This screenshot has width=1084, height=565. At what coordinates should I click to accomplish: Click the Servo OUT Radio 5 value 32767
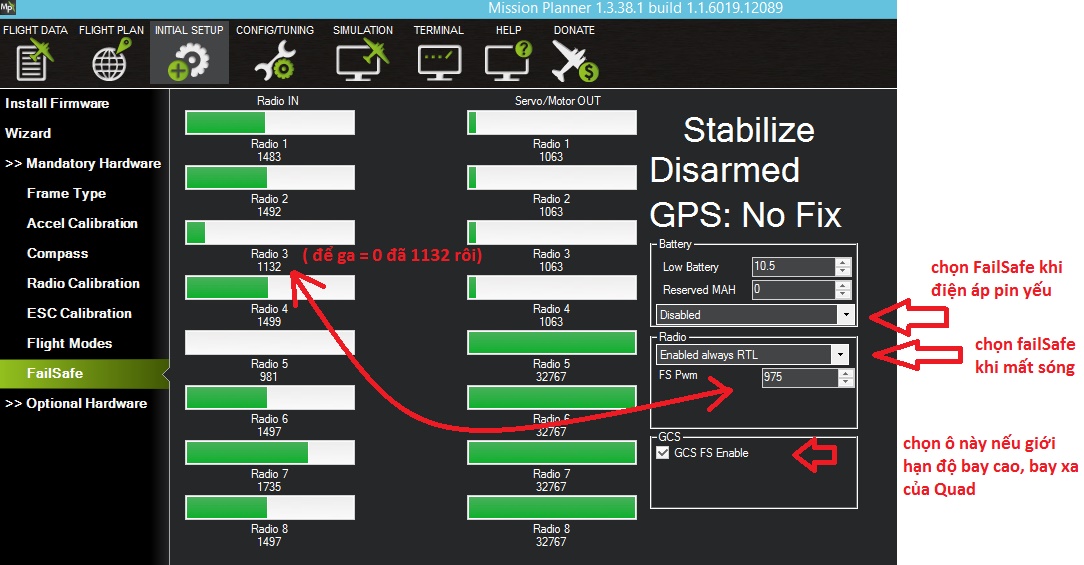pos(551,377)
